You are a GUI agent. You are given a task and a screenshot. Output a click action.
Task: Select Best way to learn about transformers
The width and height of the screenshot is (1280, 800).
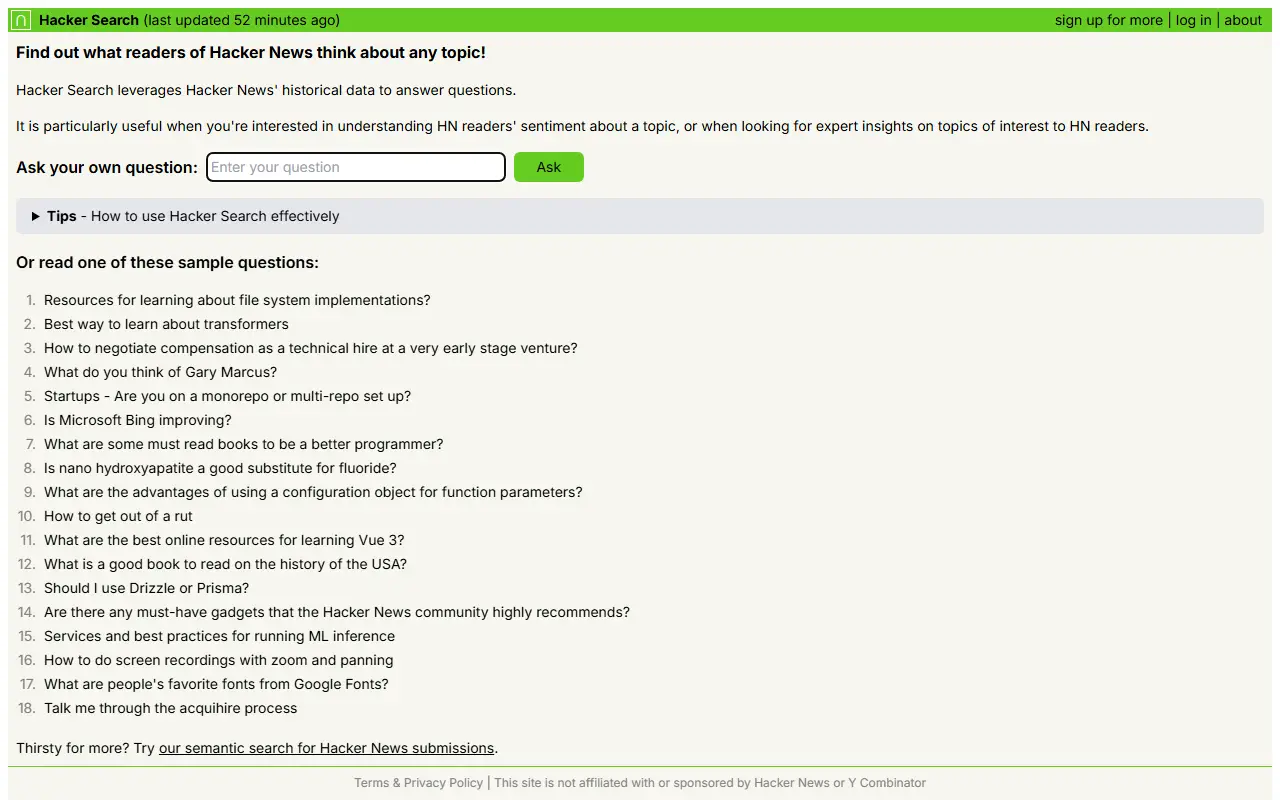(x=166, y=324)
